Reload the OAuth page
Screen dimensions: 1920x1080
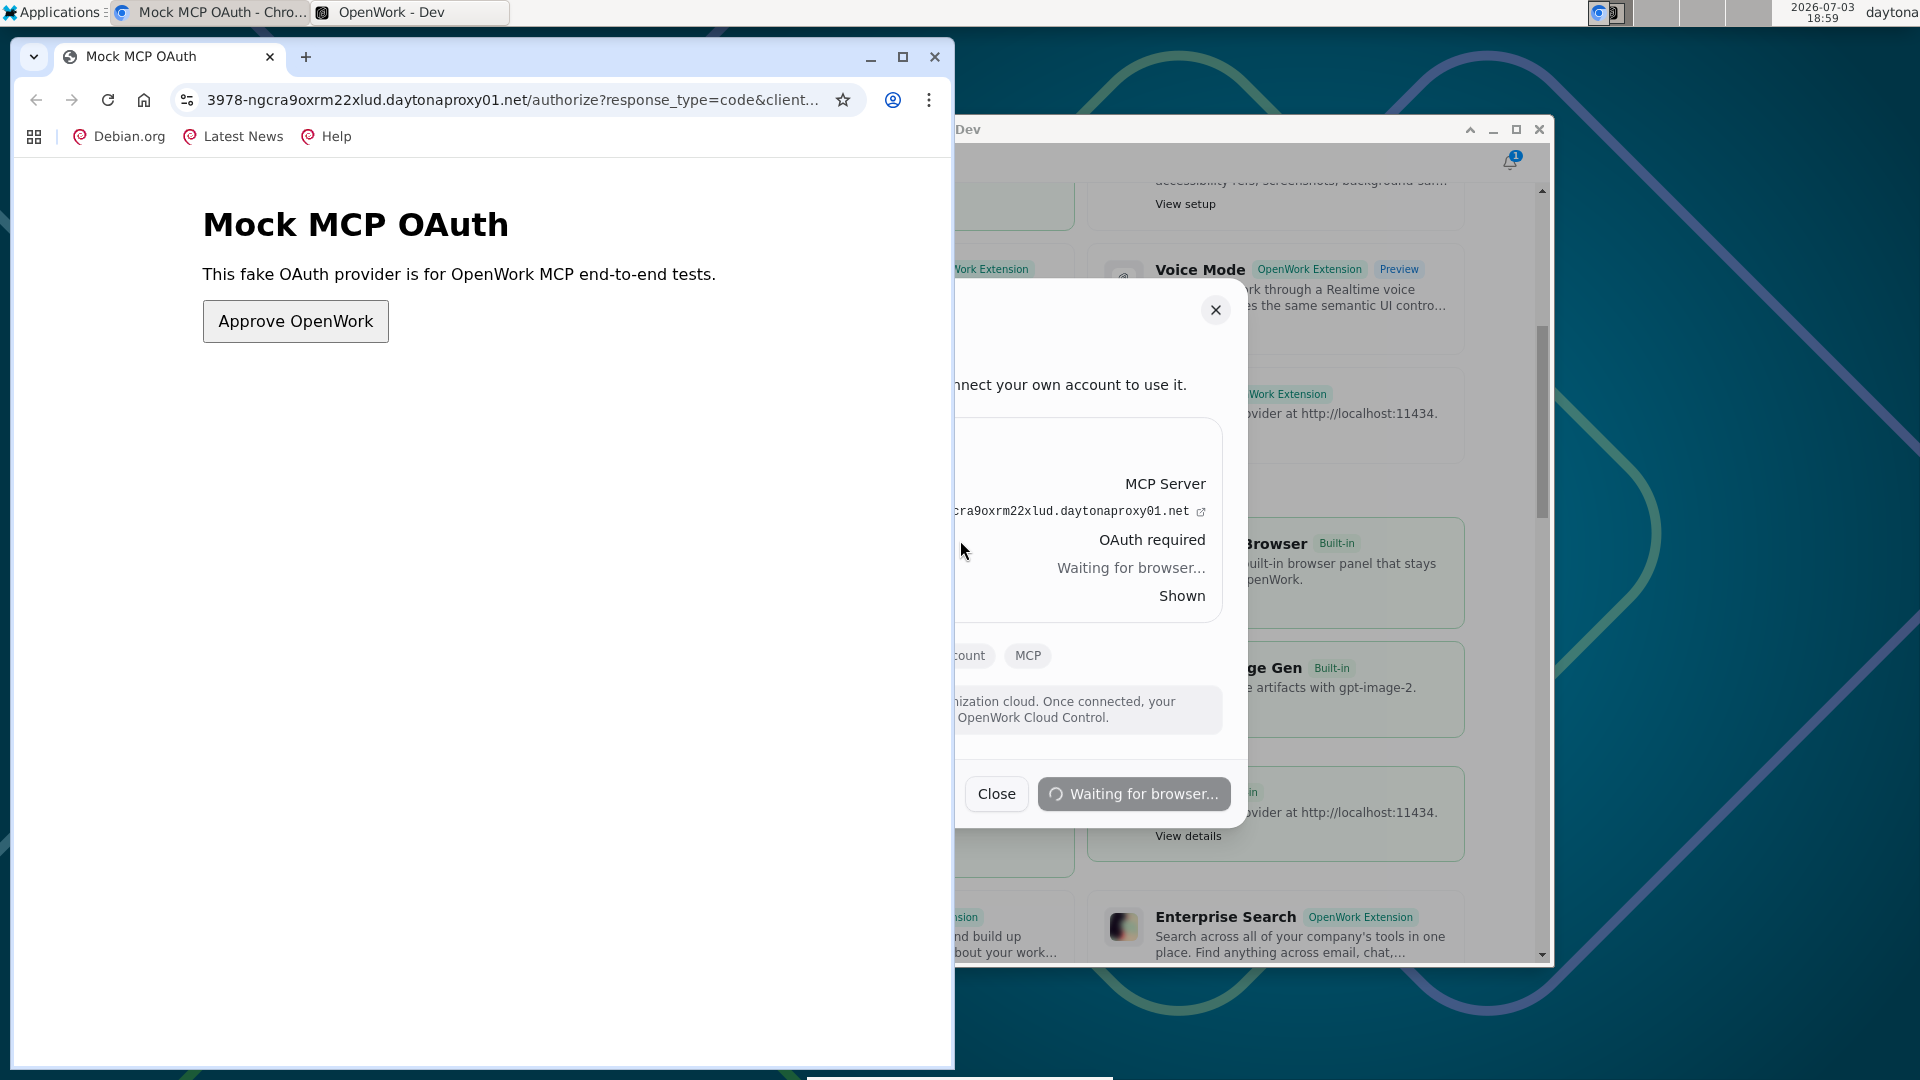(108, 100)
